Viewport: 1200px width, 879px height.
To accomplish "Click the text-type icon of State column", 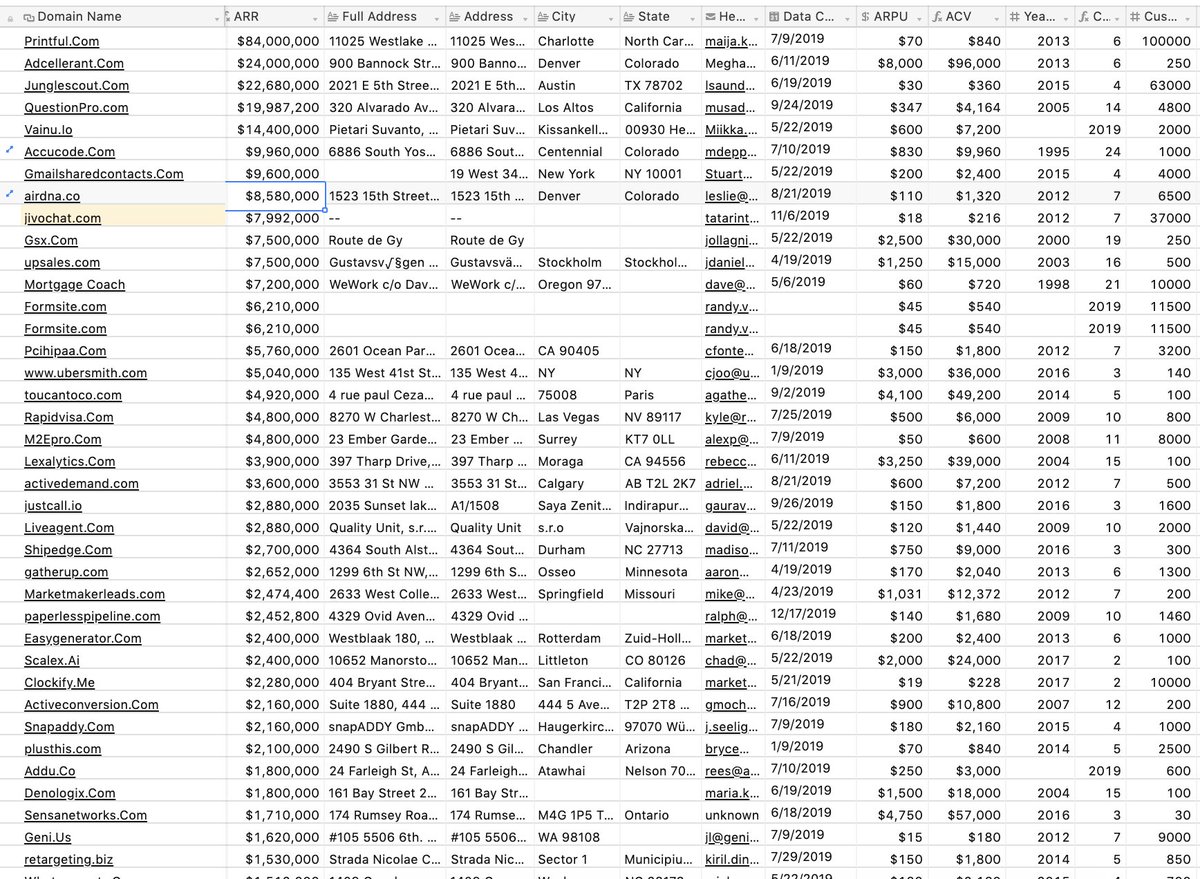I will [629, 17].
